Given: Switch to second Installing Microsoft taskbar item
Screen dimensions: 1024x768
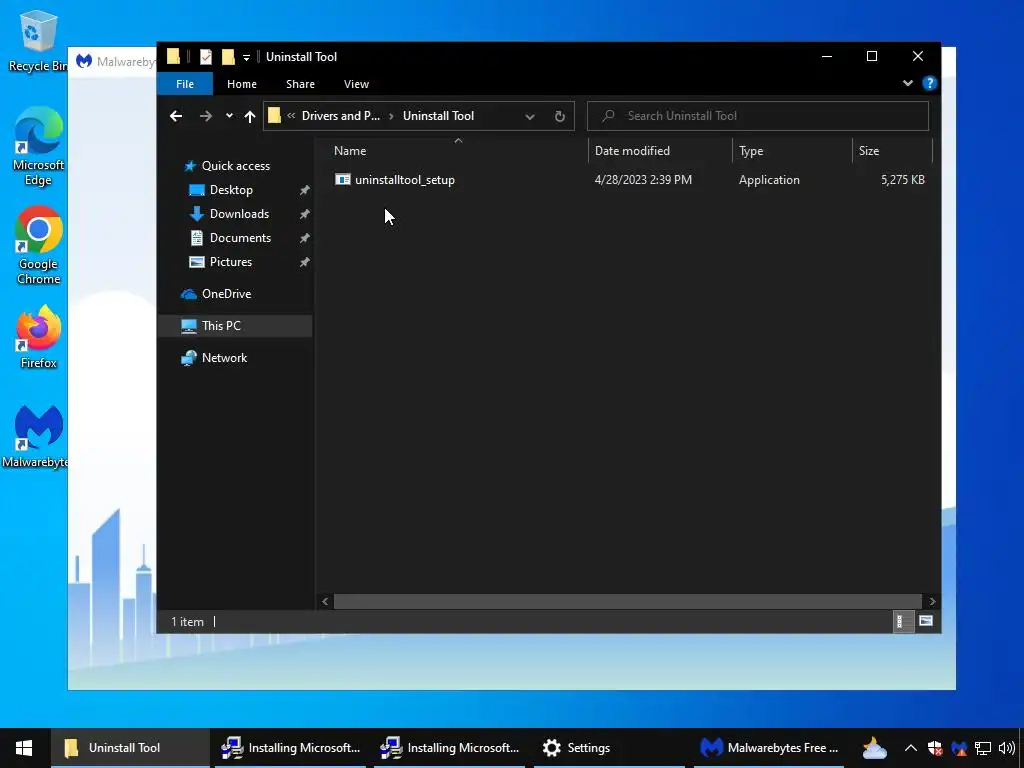Looking at the screenshot, I should (x=450, y=748).
